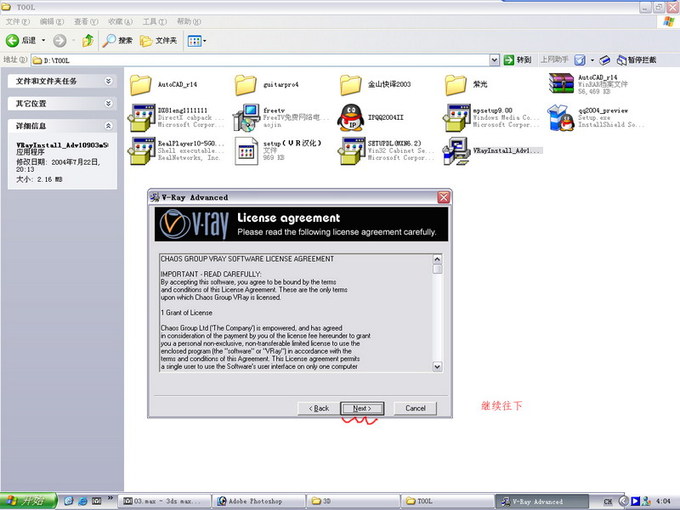Click the Explorer Forward arrow icon

click(x=60, y=41)
